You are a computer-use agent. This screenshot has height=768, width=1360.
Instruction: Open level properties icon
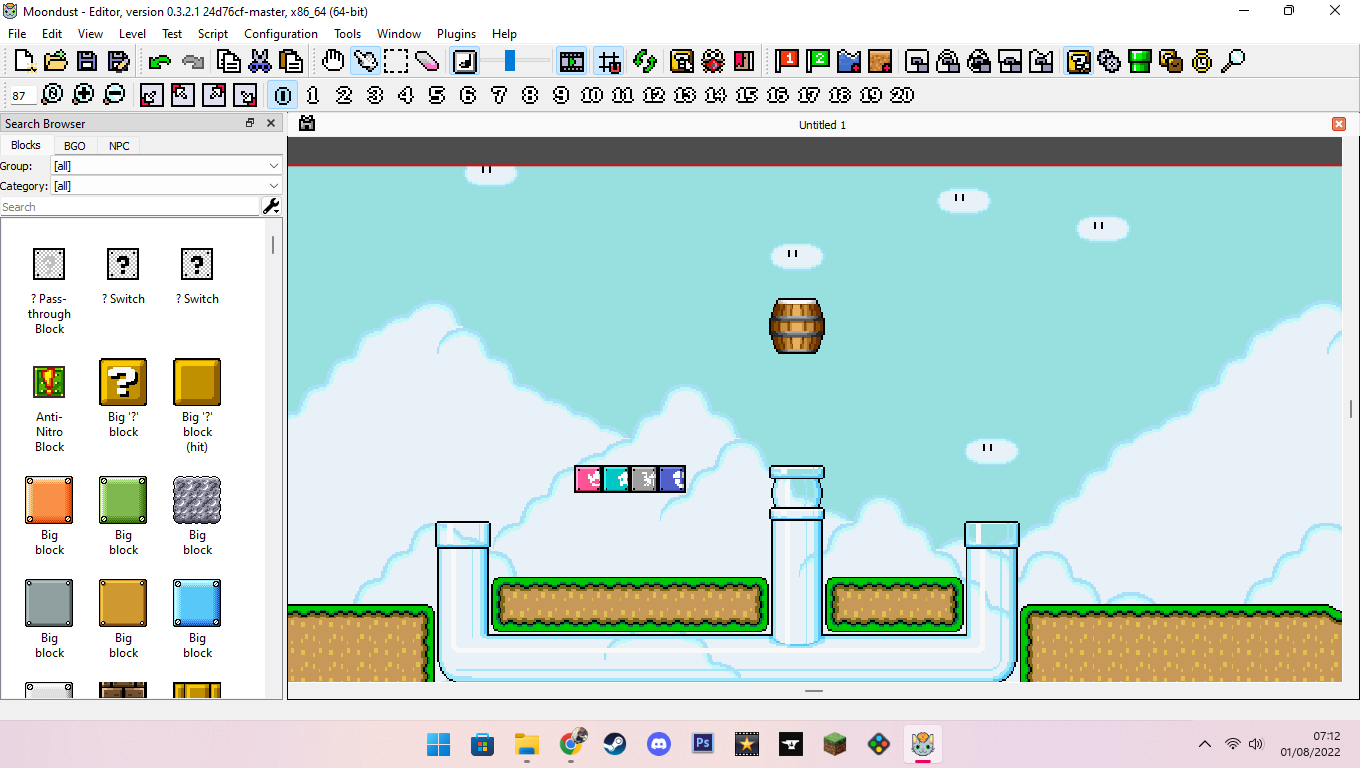tap(682, 62)
